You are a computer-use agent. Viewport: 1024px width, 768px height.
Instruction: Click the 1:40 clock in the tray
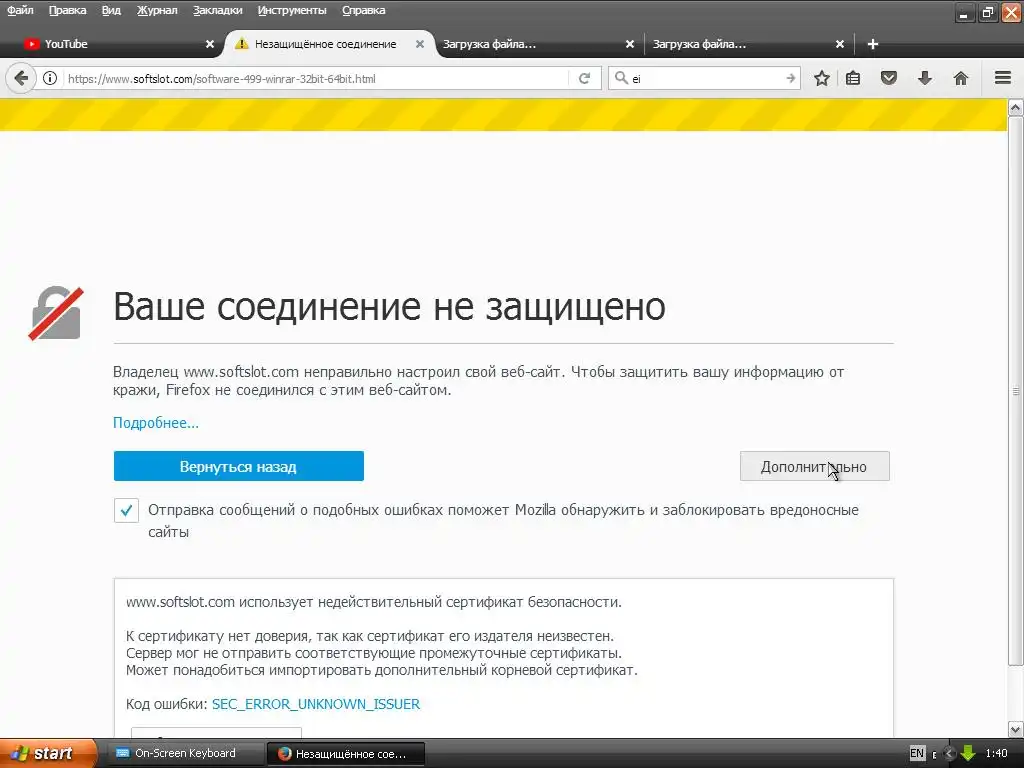coord(997,753)
